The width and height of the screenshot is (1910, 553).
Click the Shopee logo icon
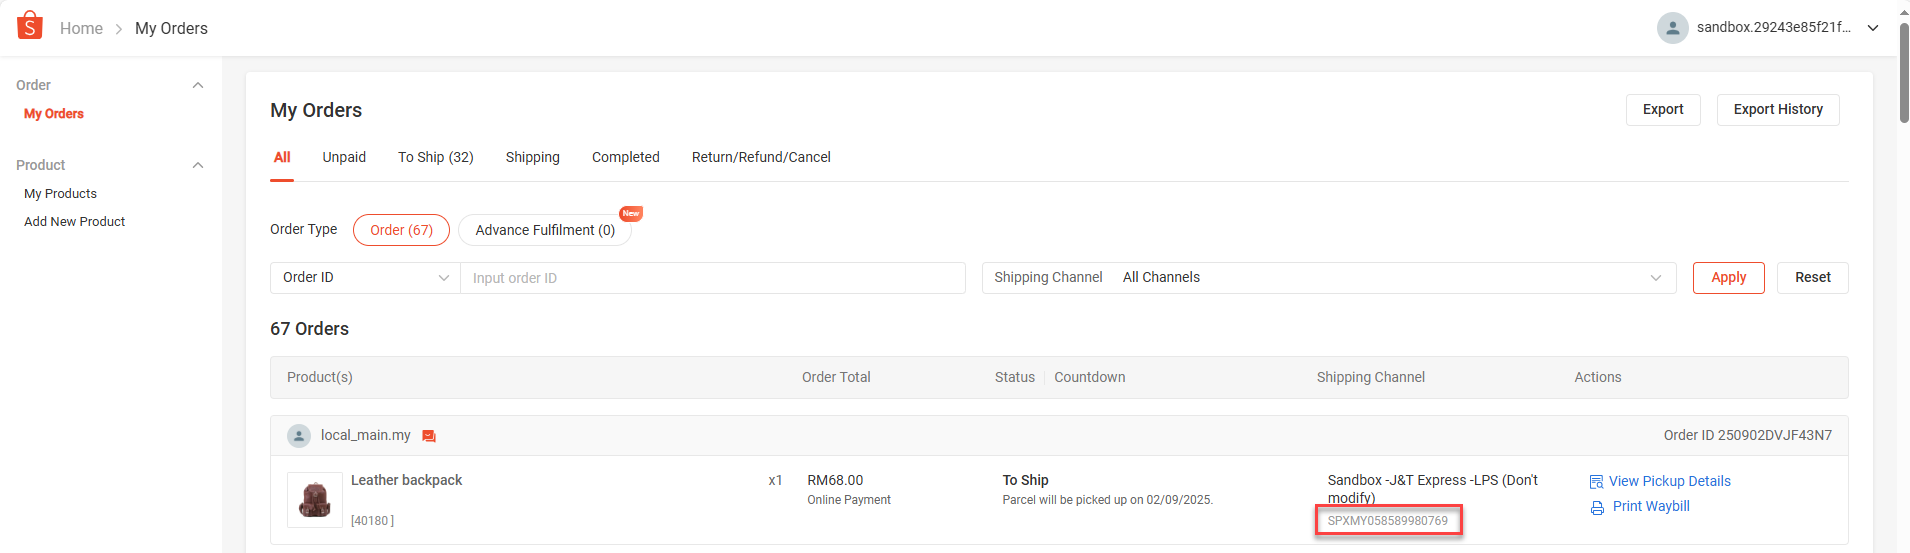30,26
